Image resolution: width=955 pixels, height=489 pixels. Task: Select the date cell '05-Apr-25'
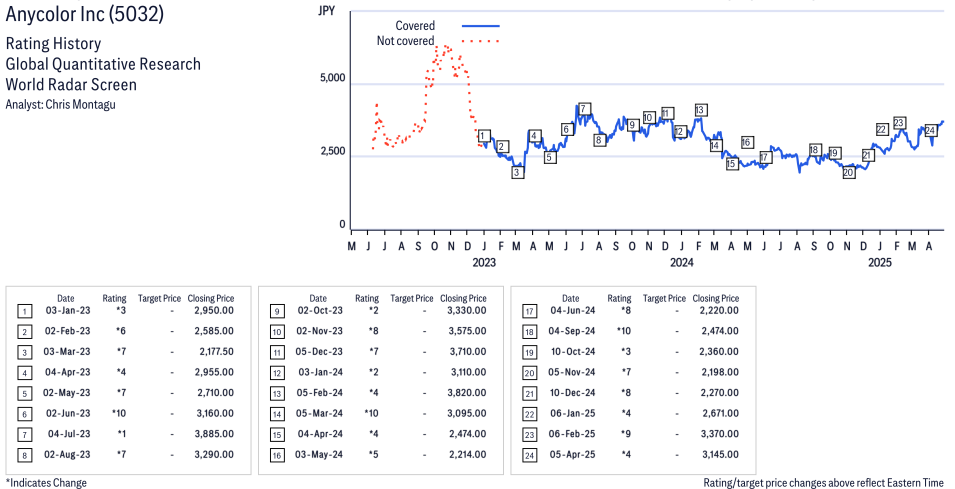(573, 454)
